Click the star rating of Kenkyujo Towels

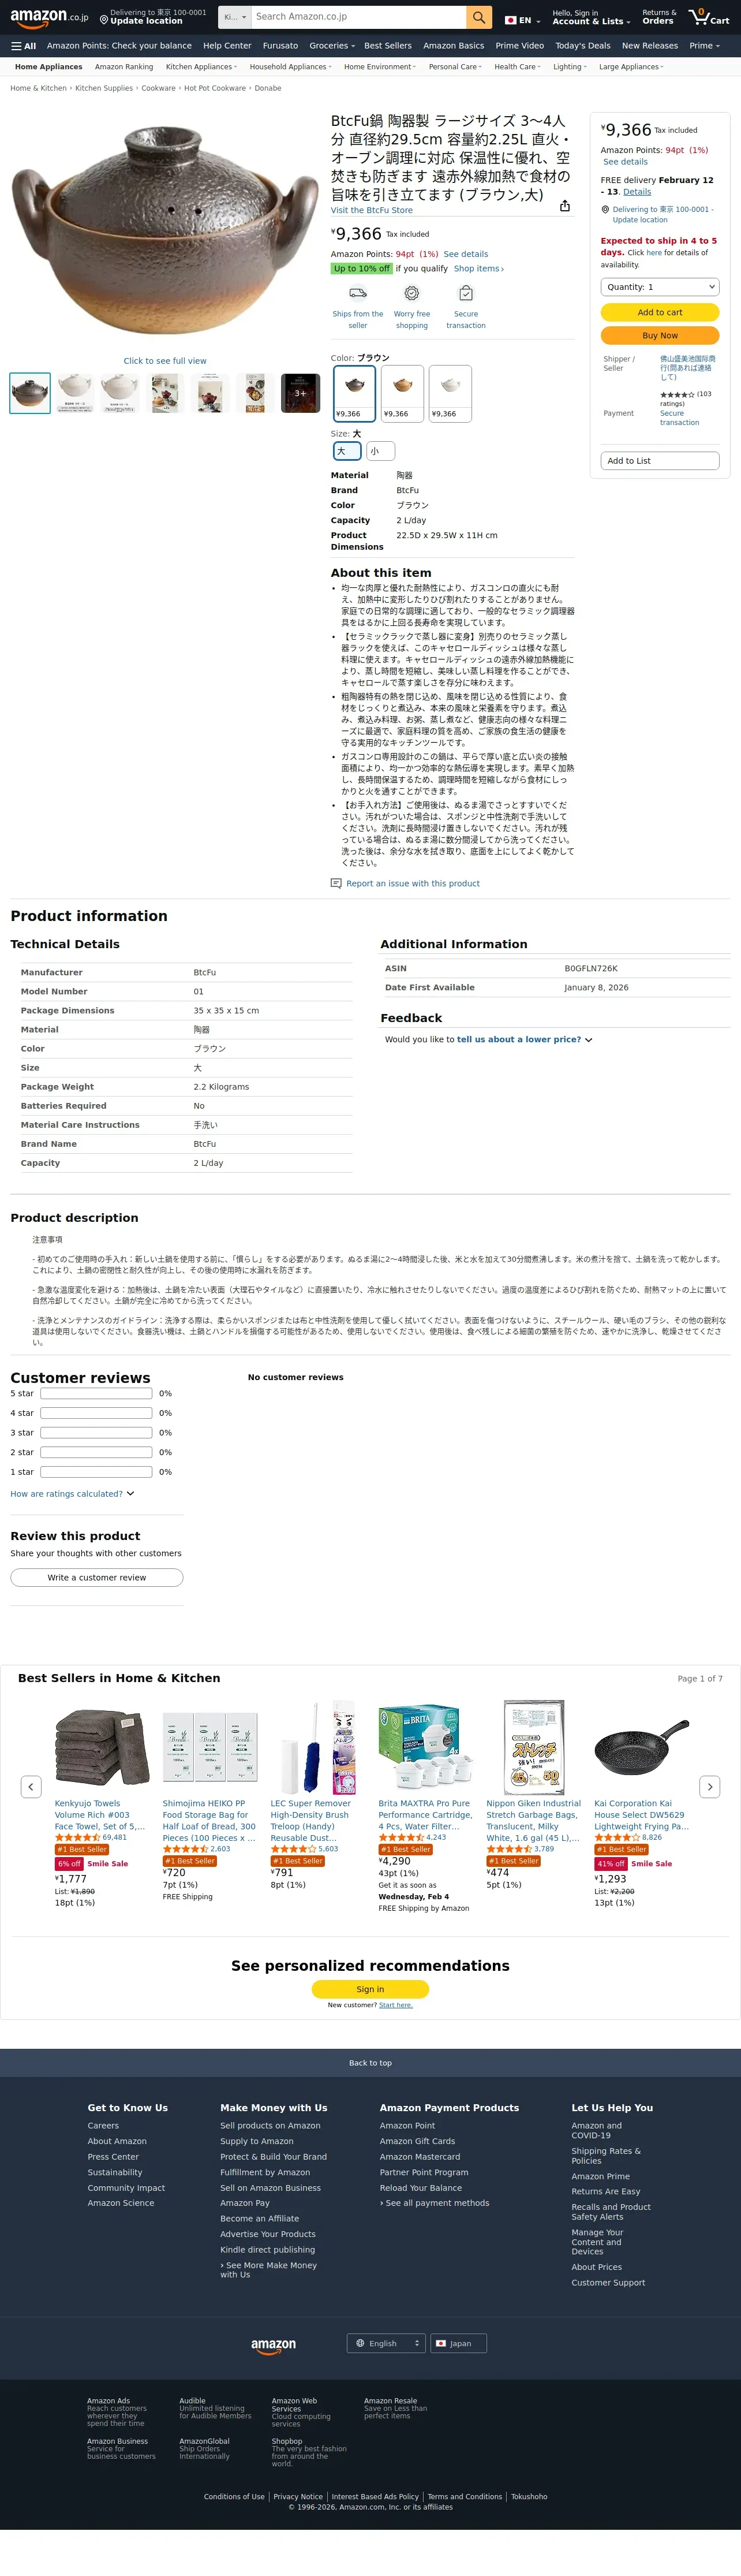point(77,1837)
